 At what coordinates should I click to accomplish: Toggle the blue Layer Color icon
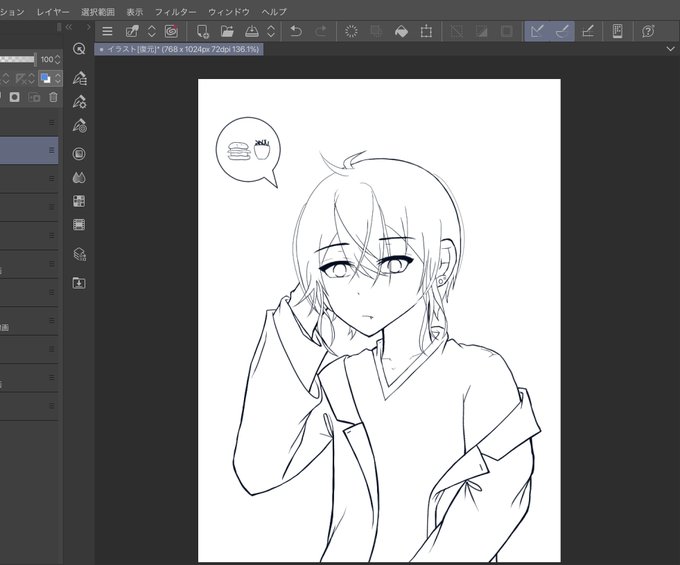[45, 78]
